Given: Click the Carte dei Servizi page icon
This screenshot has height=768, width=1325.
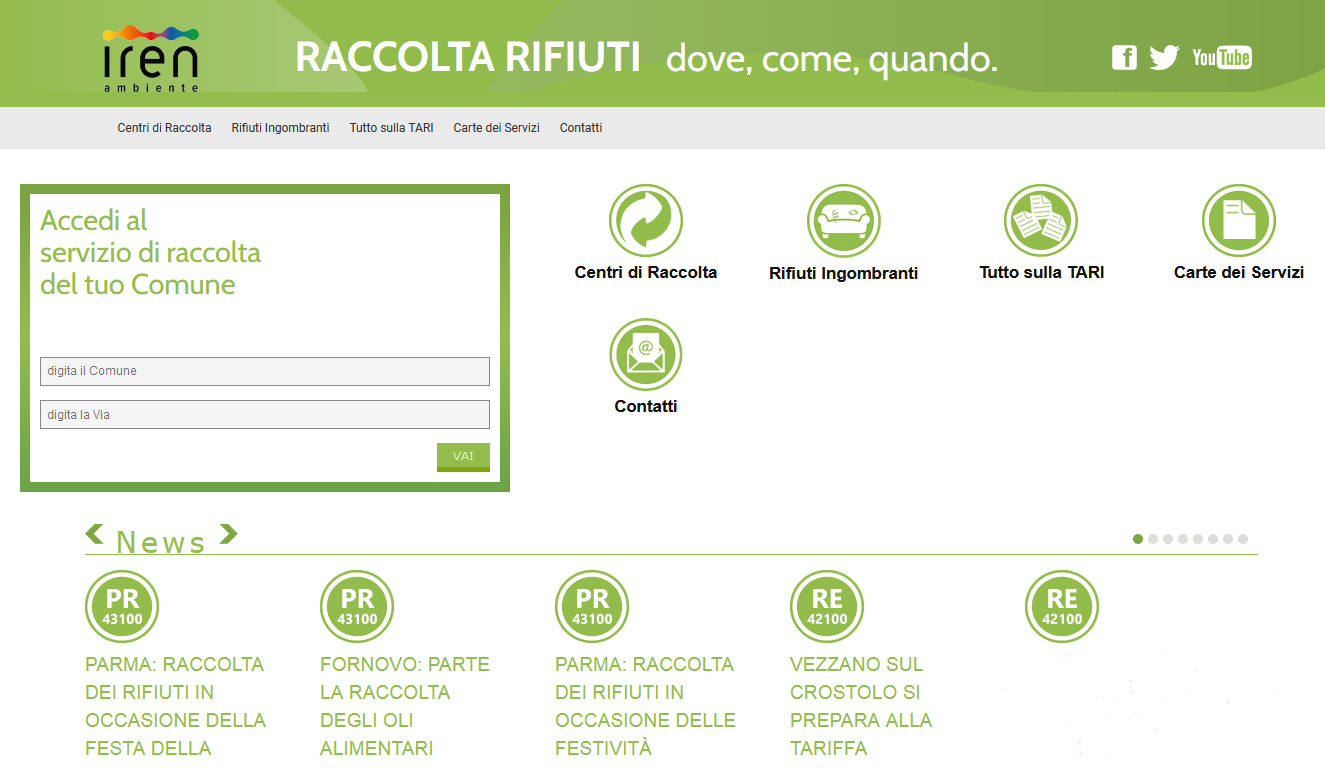Looking at the screenshot, I should click(1238, 221).
